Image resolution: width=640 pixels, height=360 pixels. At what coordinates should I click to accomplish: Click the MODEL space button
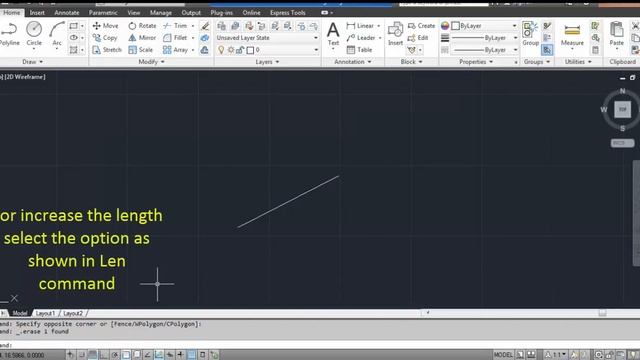pyautogui.click(x=503, y=355)
